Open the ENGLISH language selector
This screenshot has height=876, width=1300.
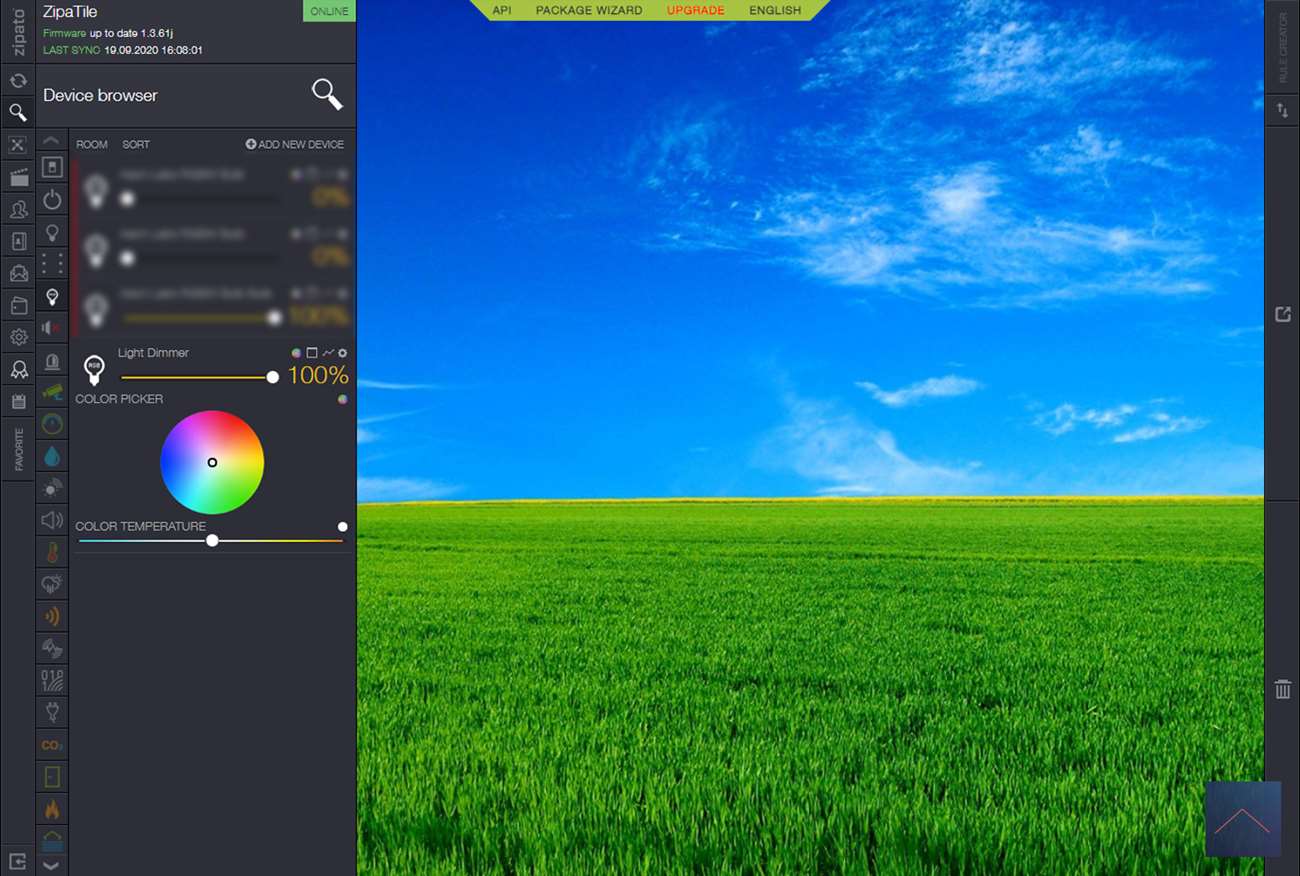click(x=775, y=10)
